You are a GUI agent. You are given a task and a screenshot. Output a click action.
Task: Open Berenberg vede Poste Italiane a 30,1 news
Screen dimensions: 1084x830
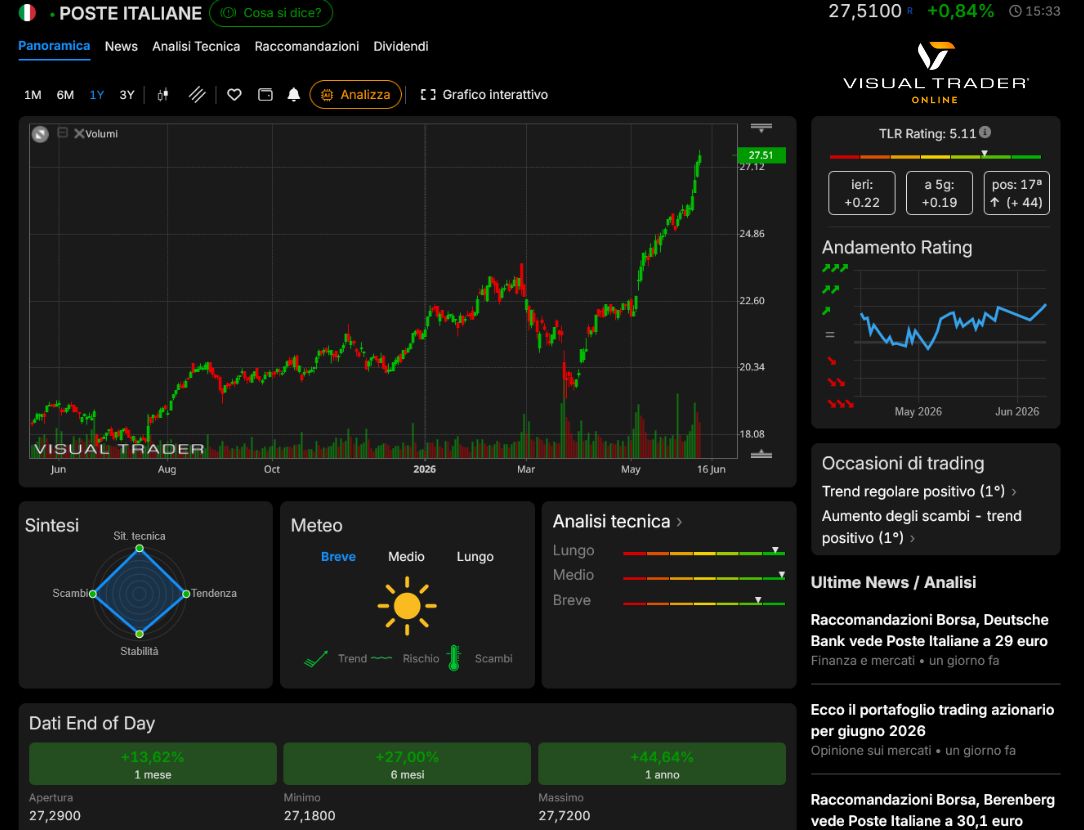(x=932, y=810)
